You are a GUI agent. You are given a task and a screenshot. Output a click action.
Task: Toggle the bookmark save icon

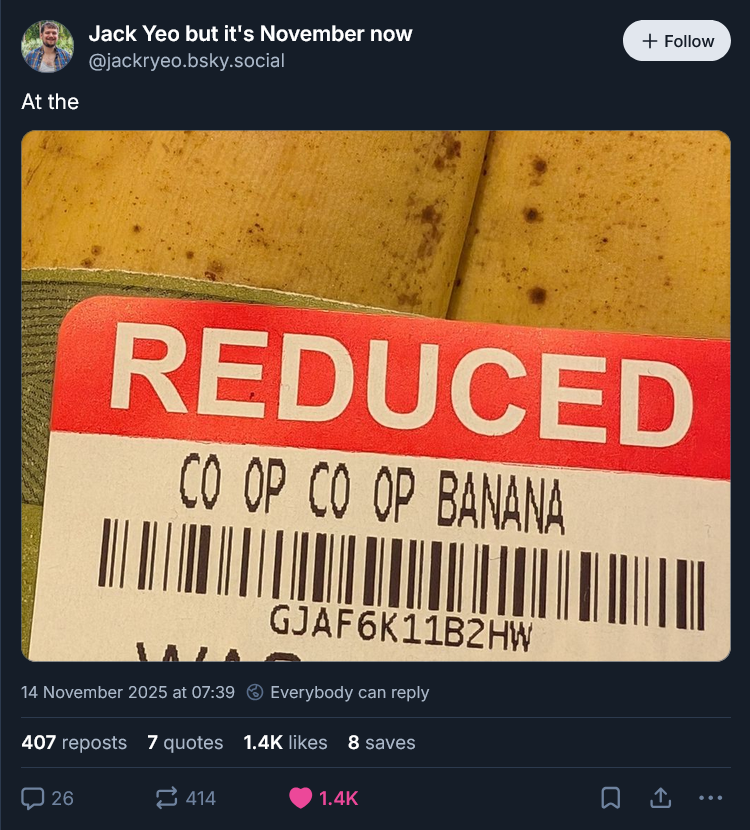[610, 798]
